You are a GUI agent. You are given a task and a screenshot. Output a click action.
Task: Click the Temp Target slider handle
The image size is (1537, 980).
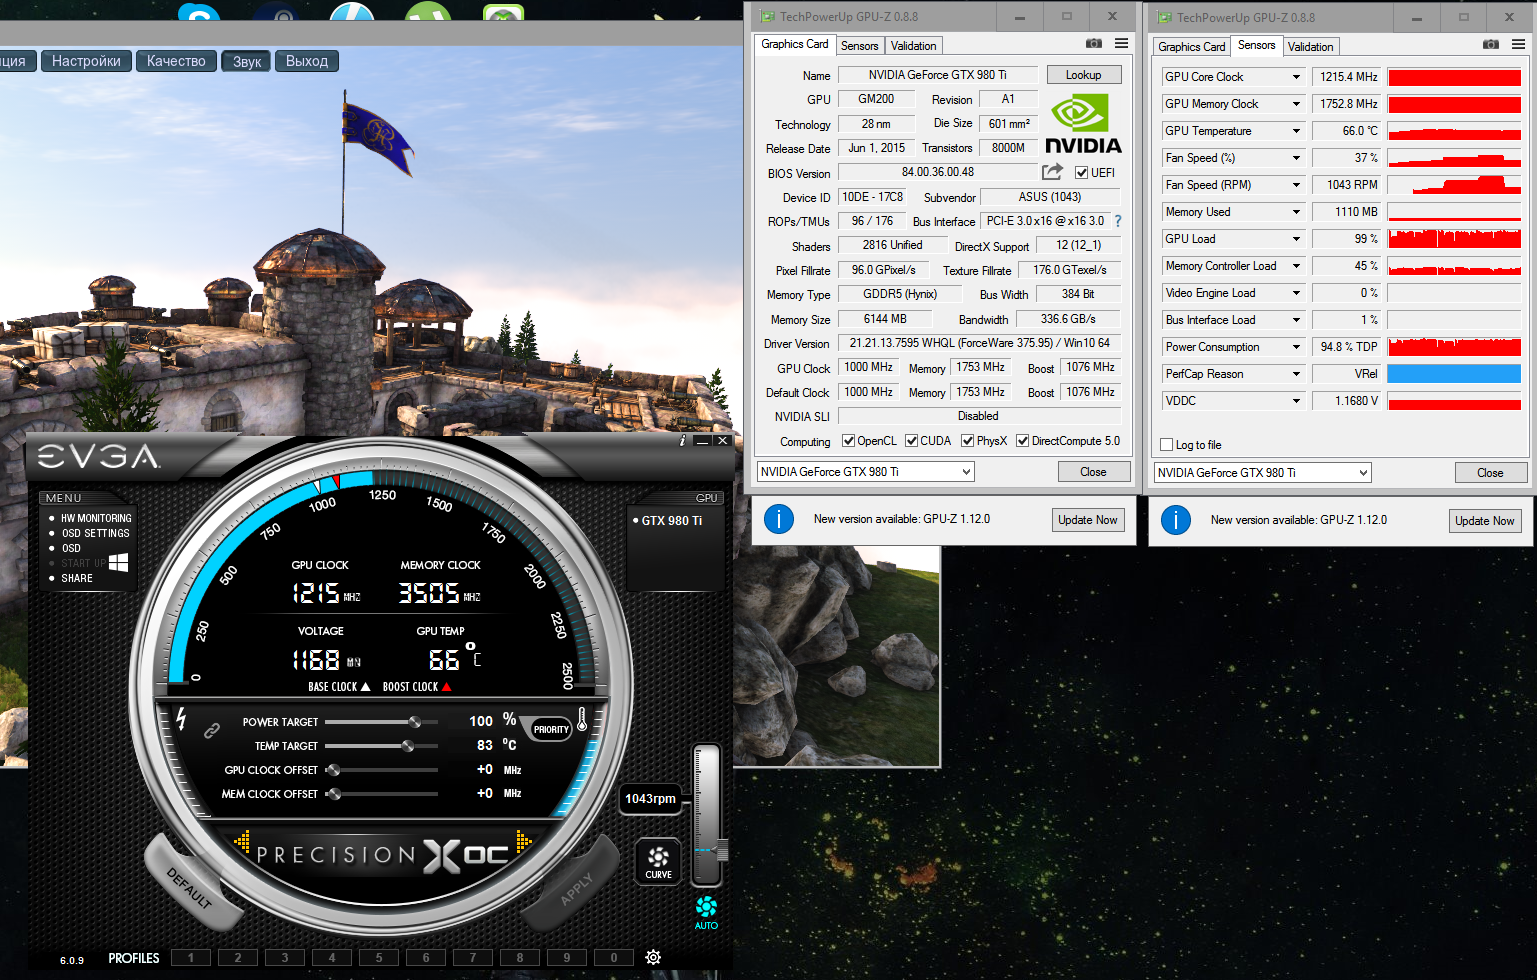[x=408, y=746]
